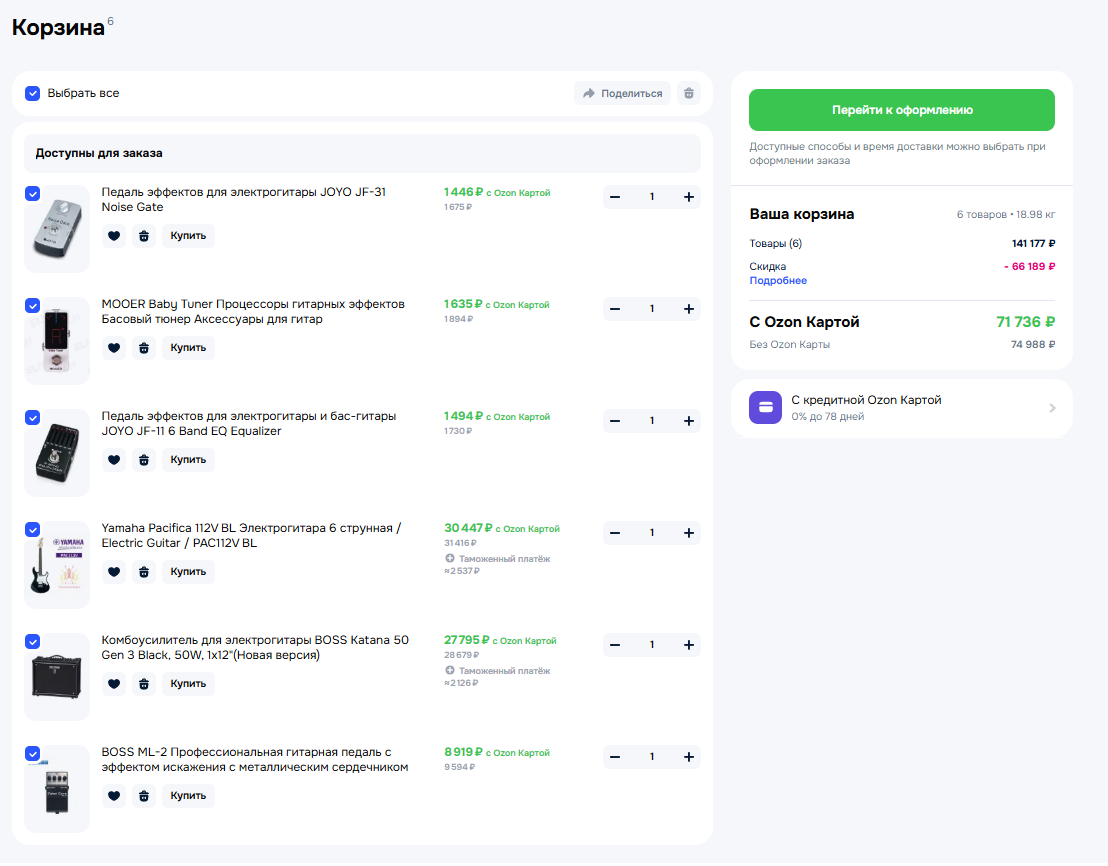This screenshot has height=866, width=1108.
Task: Click trash icon next to Поделиться
Action: pyautogui.click(x=688, y=93)
